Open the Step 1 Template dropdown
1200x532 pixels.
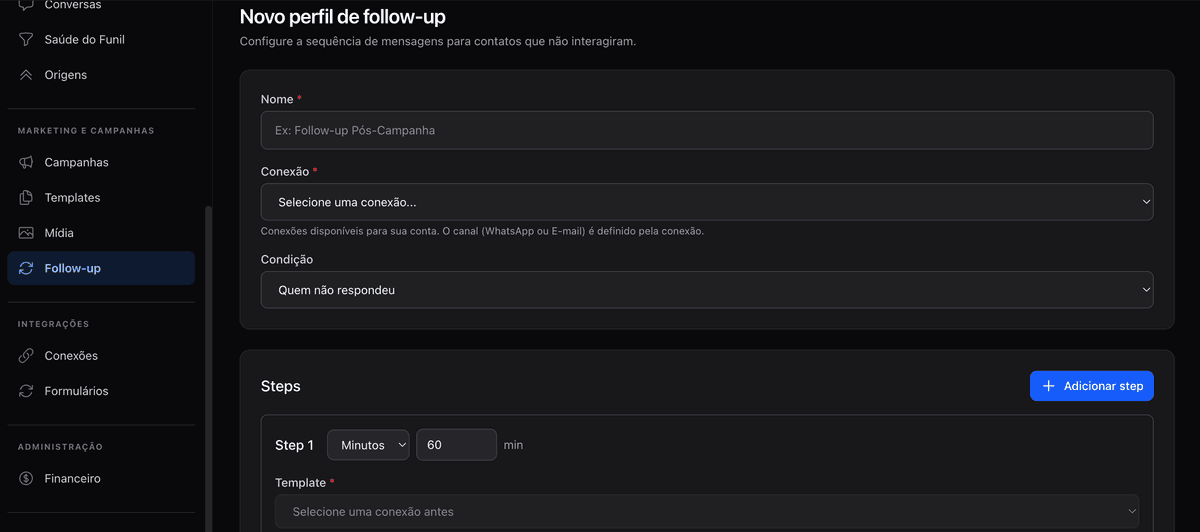[x=706, y=512]
